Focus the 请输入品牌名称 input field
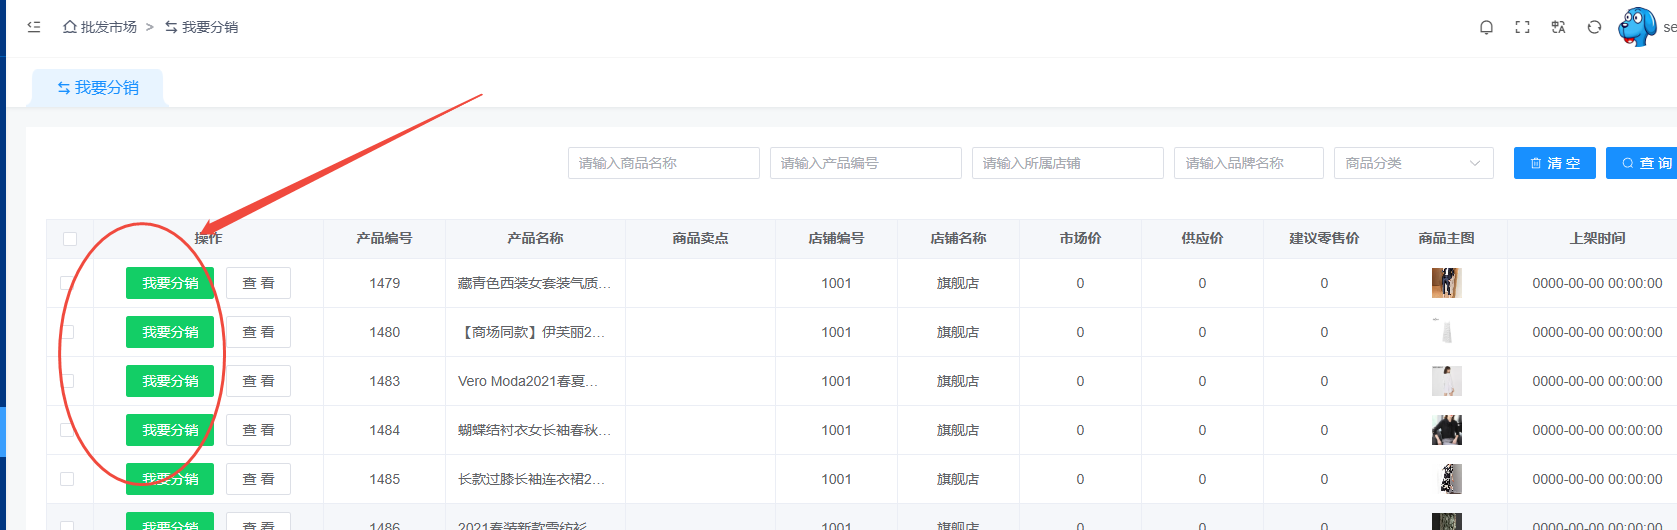 pyautogui.click(x=1248, y=163)
